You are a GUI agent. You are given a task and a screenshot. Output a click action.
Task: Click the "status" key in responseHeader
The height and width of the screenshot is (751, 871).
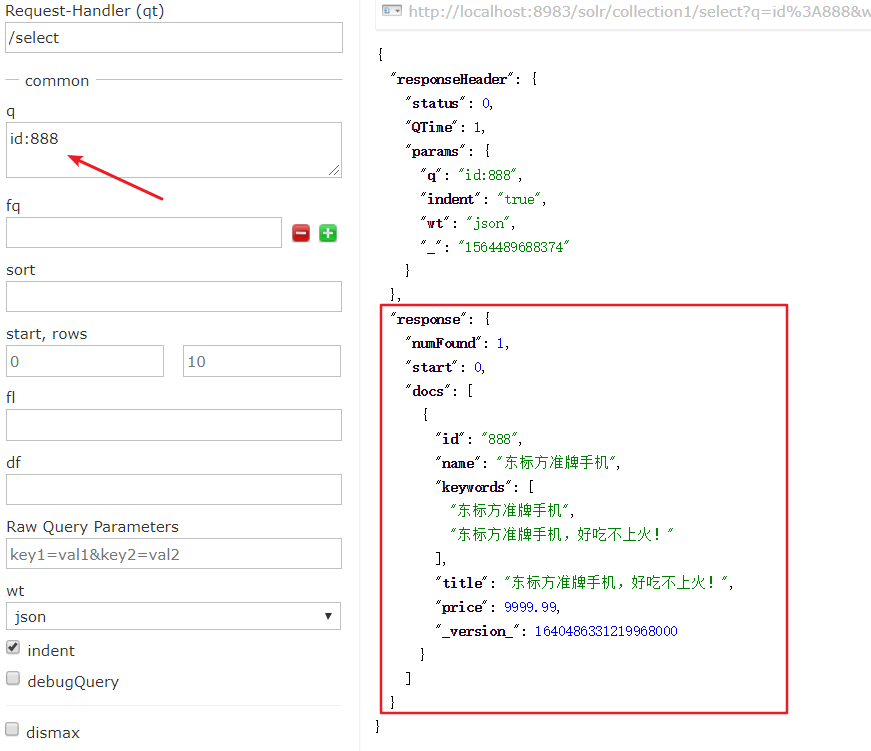tap(436, 103)
